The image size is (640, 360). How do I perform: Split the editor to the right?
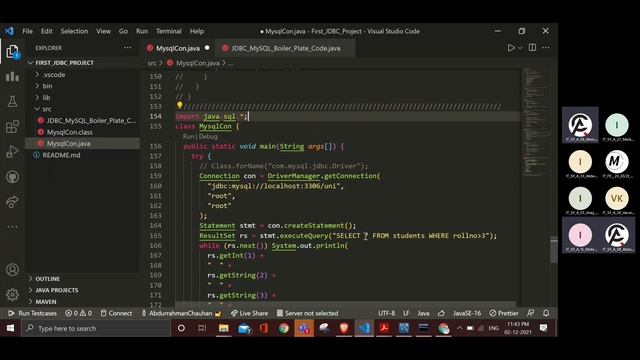coord(532,48)
